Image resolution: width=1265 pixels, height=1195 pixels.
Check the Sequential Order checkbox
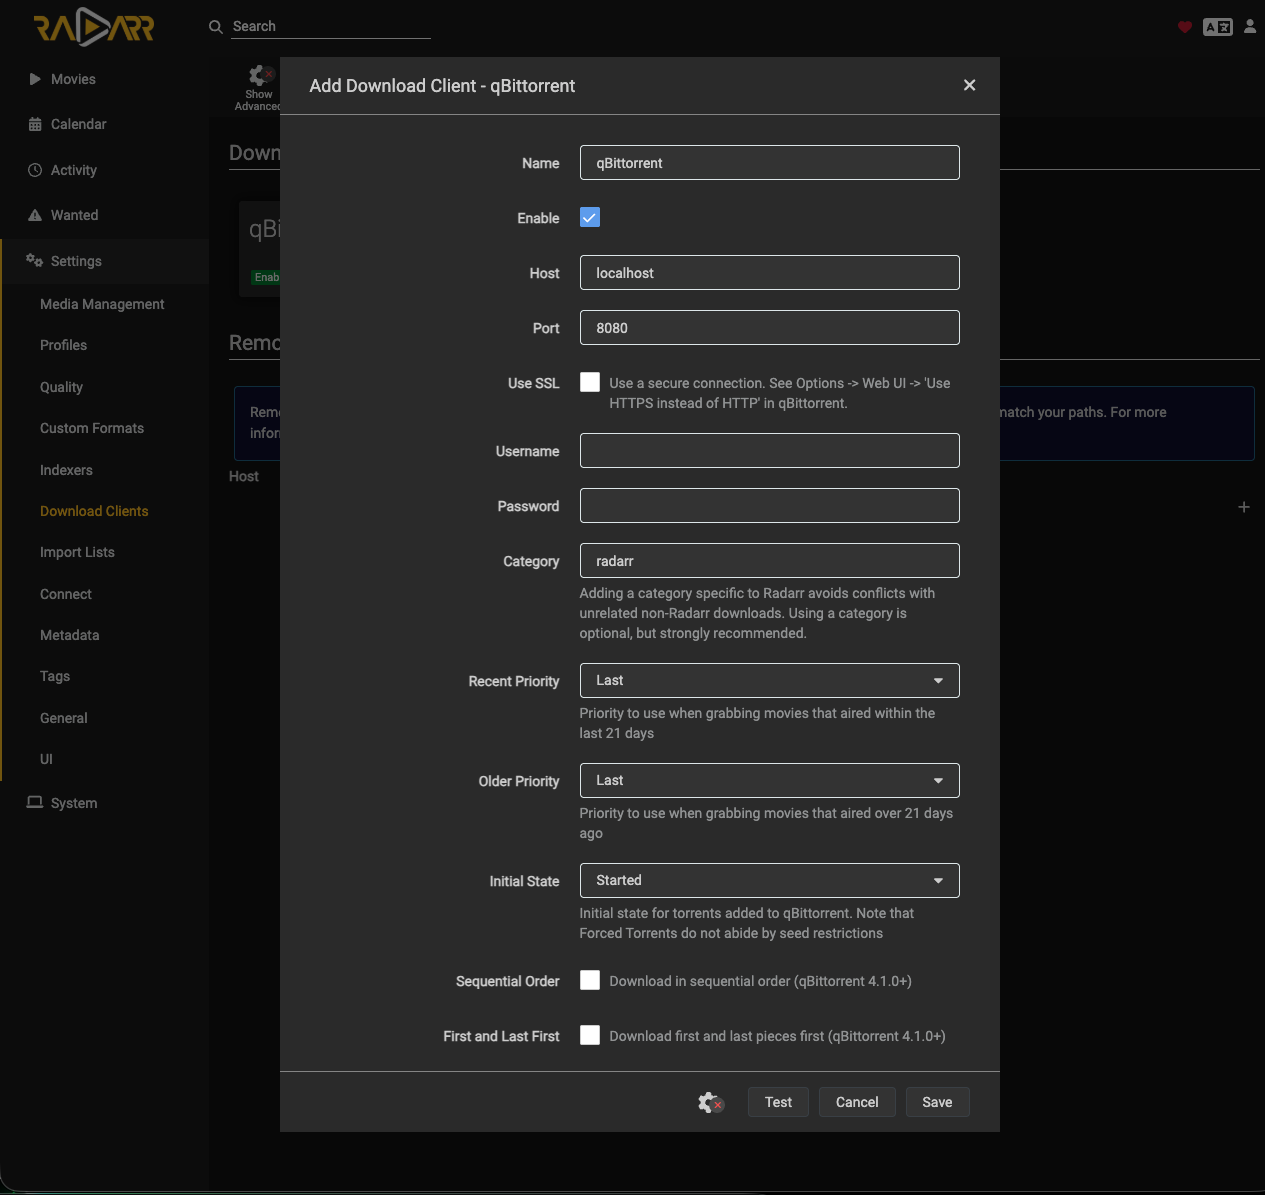pos(590,980)
